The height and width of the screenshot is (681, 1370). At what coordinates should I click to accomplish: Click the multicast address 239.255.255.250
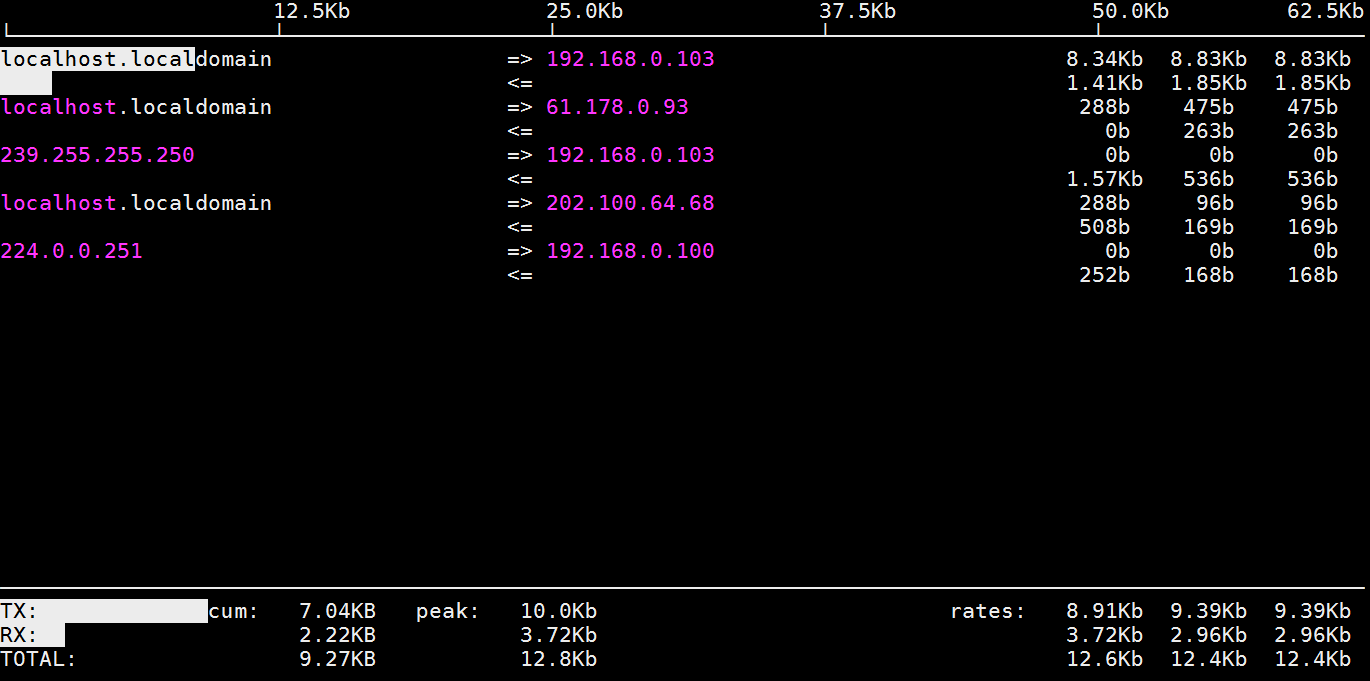tap(98, 155)
